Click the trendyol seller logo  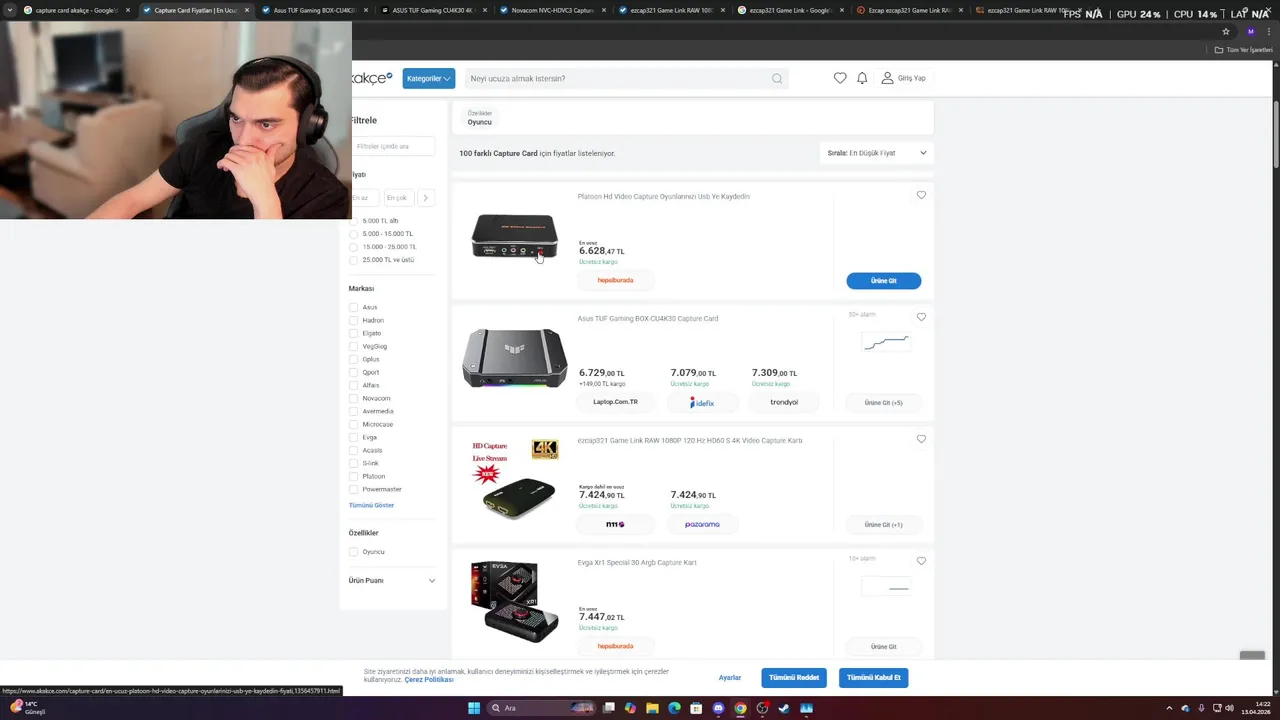tap(784, 402)
